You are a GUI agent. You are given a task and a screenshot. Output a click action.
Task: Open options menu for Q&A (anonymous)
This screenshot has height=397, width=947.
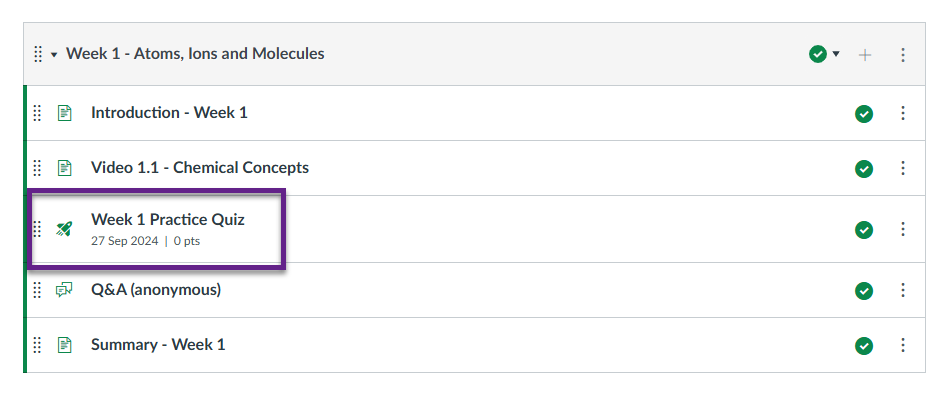[903, 290]
